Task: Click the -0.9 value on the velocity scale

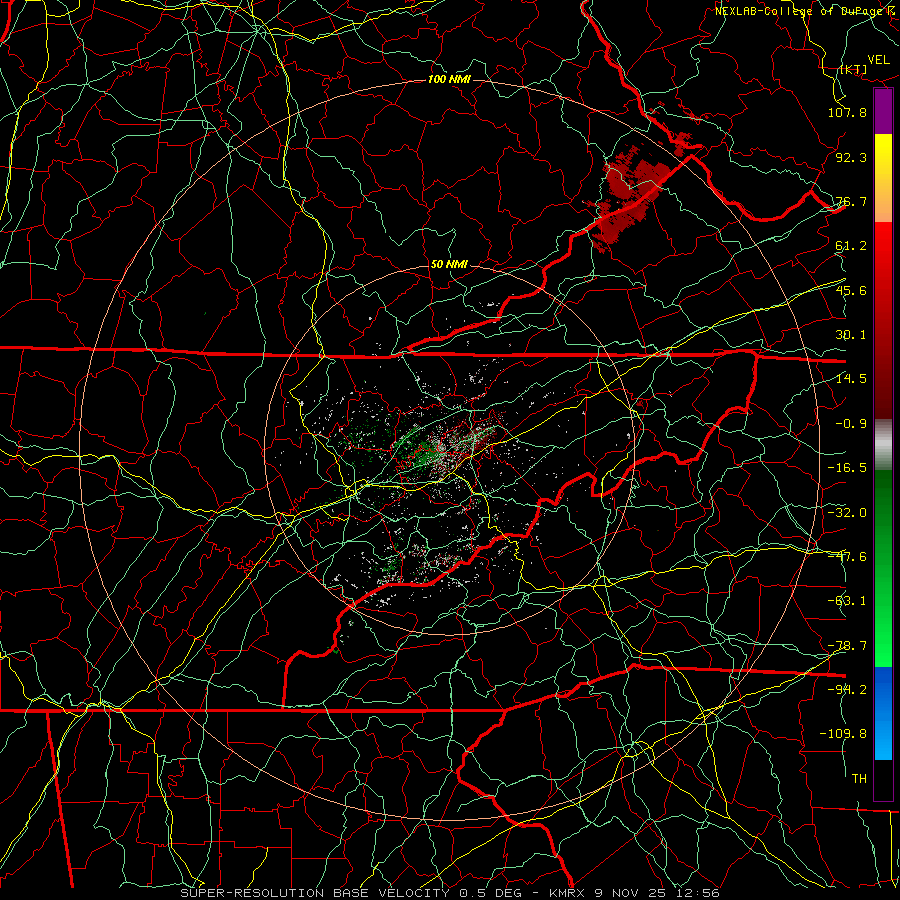Action: click(851, 424)
